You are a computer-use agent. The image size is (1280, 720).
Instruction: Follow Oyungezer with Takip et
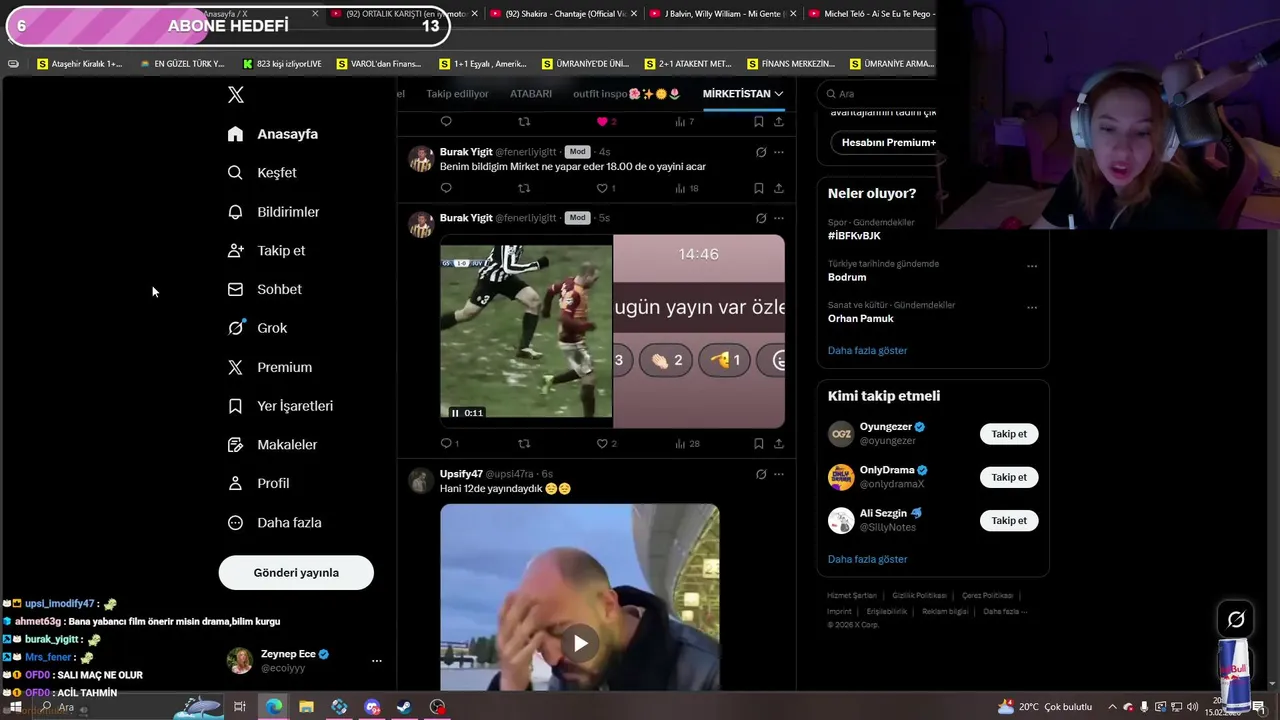1009,434
